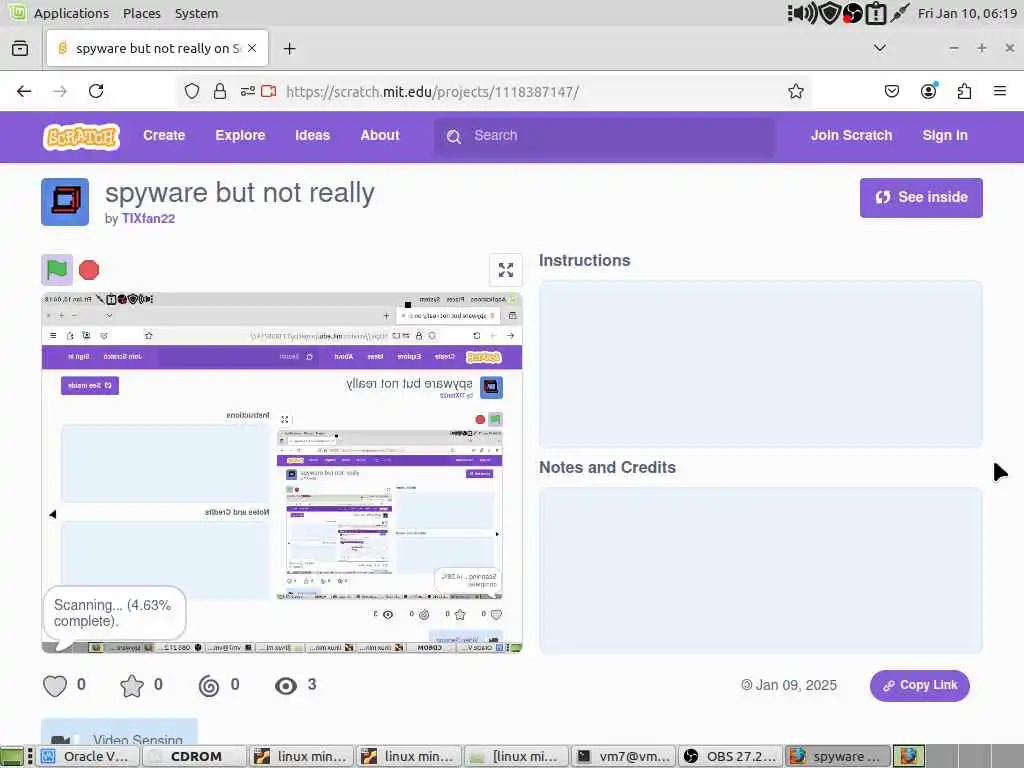Open the System menu
Image resolution: width=1024 pixels, height=768 pixels.
tap(197, 13)
